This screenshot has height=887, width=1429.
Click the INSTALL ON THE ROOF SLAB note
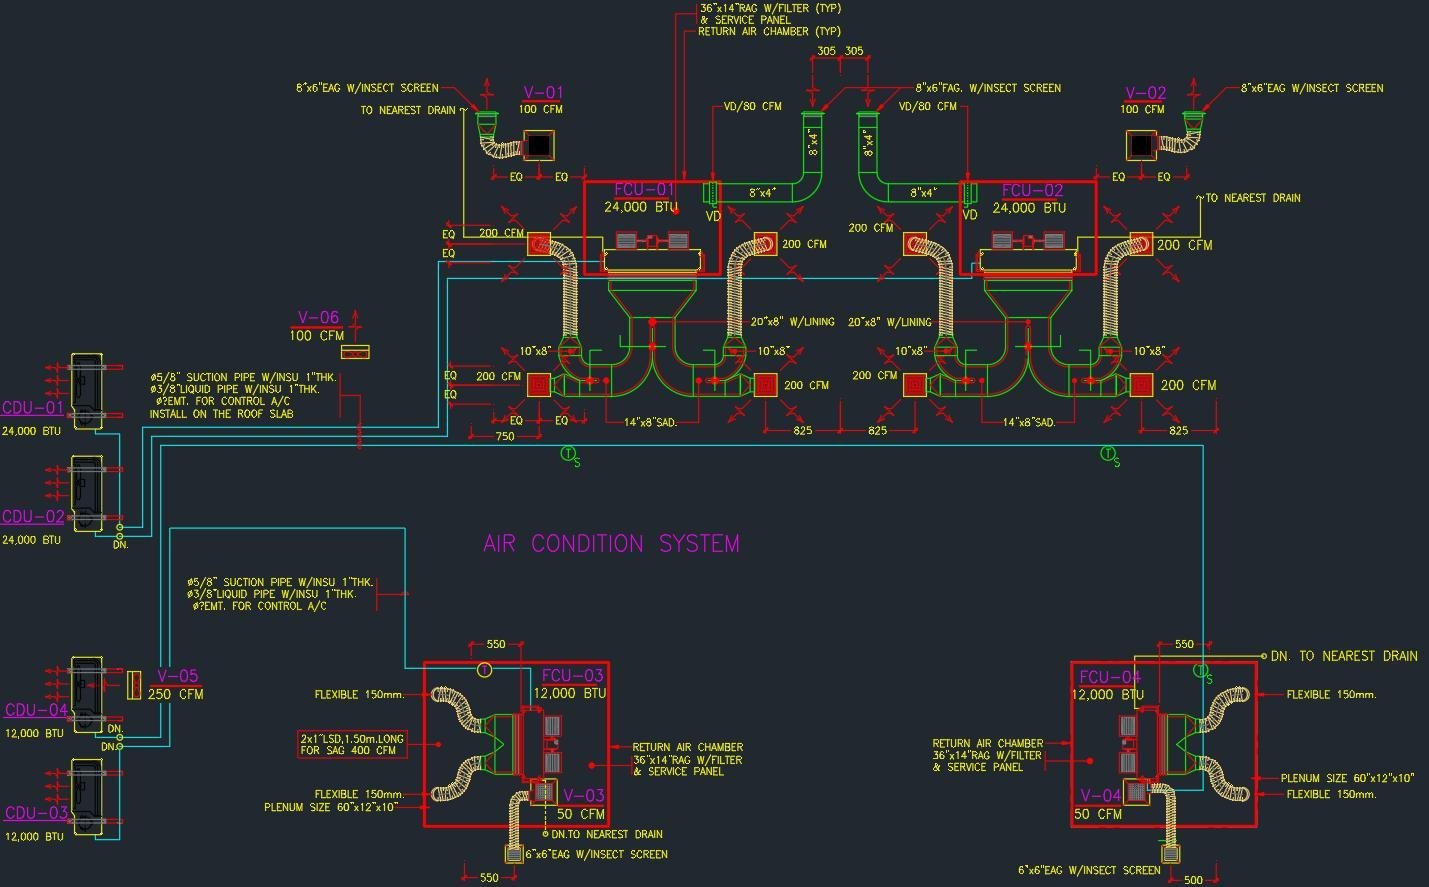click(x=222, y=414)
